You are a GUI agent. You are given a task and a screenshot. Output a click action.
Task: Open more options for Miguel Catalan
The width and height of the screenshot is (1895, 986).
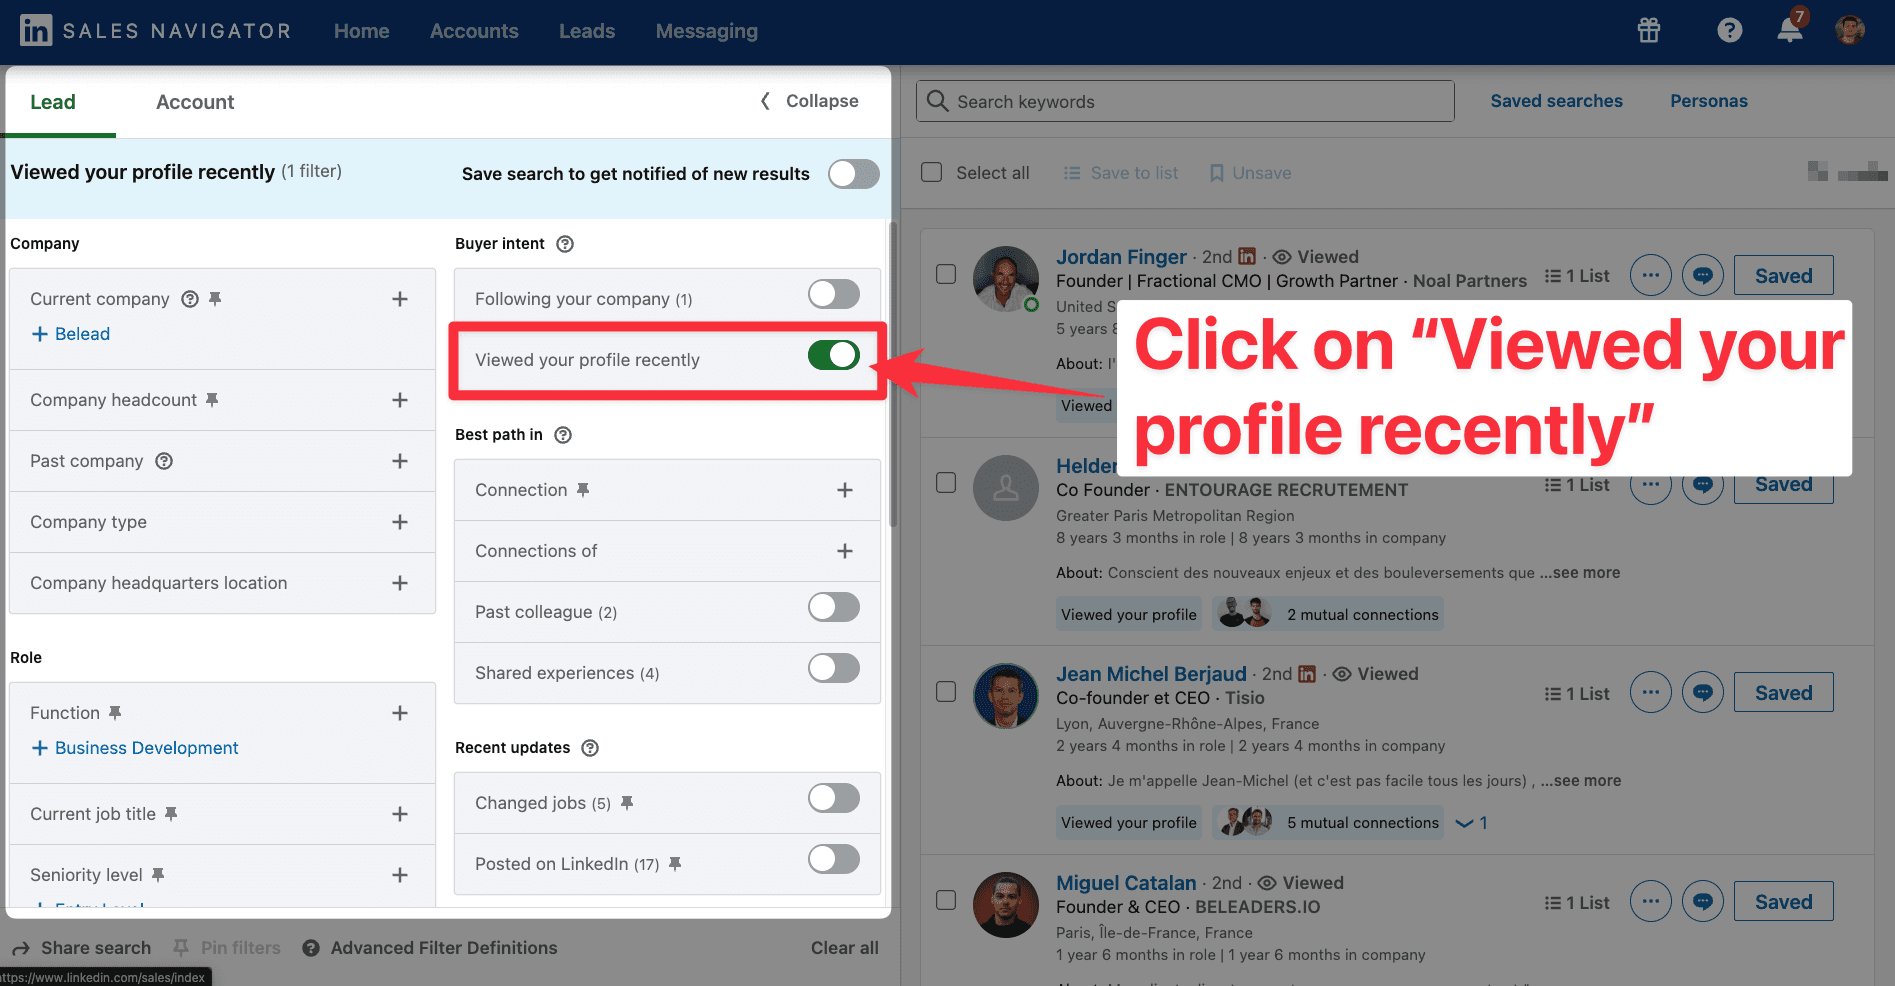click(1651, 901)
